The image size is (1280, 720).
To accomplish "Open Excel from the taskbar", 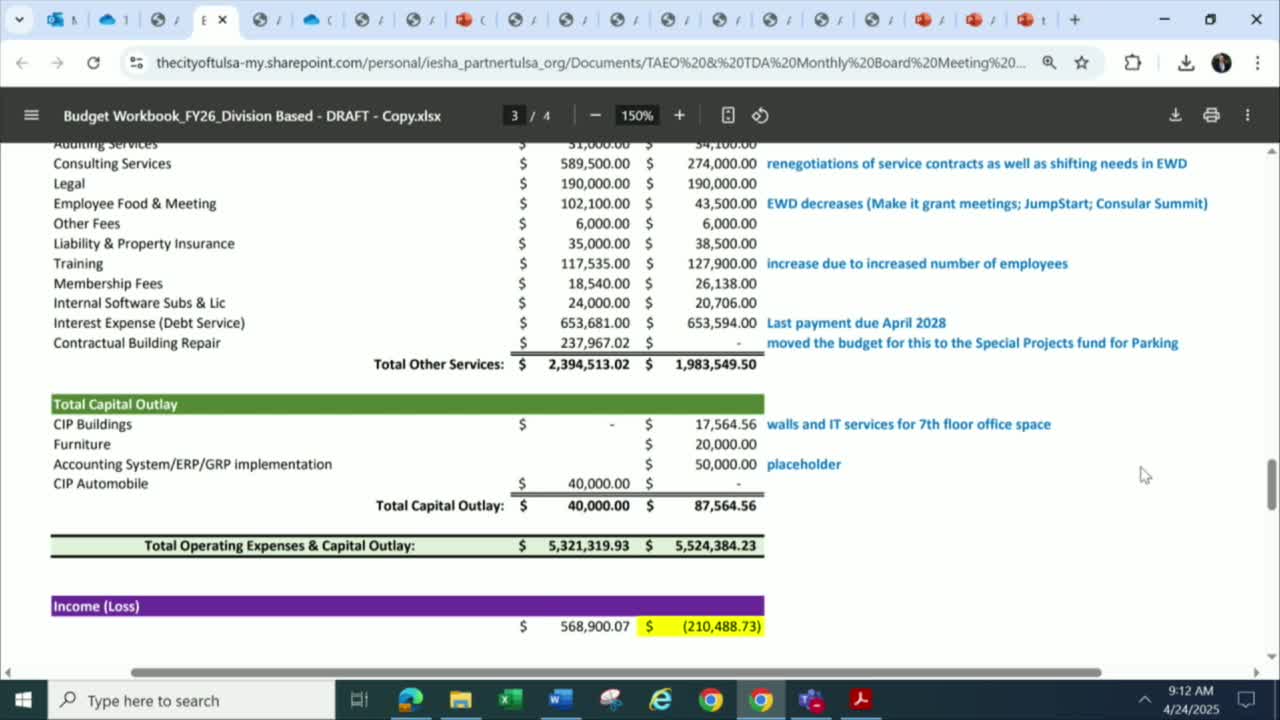I will [x=510, y=700].
